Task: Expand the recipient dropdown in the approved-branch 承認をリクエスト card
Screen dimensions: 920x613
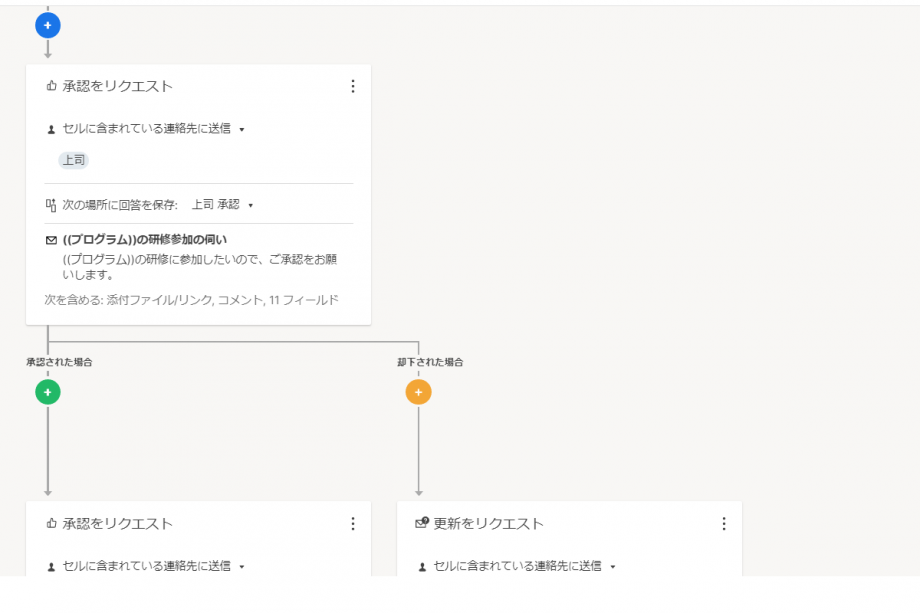Action: (x=242, y=566)
